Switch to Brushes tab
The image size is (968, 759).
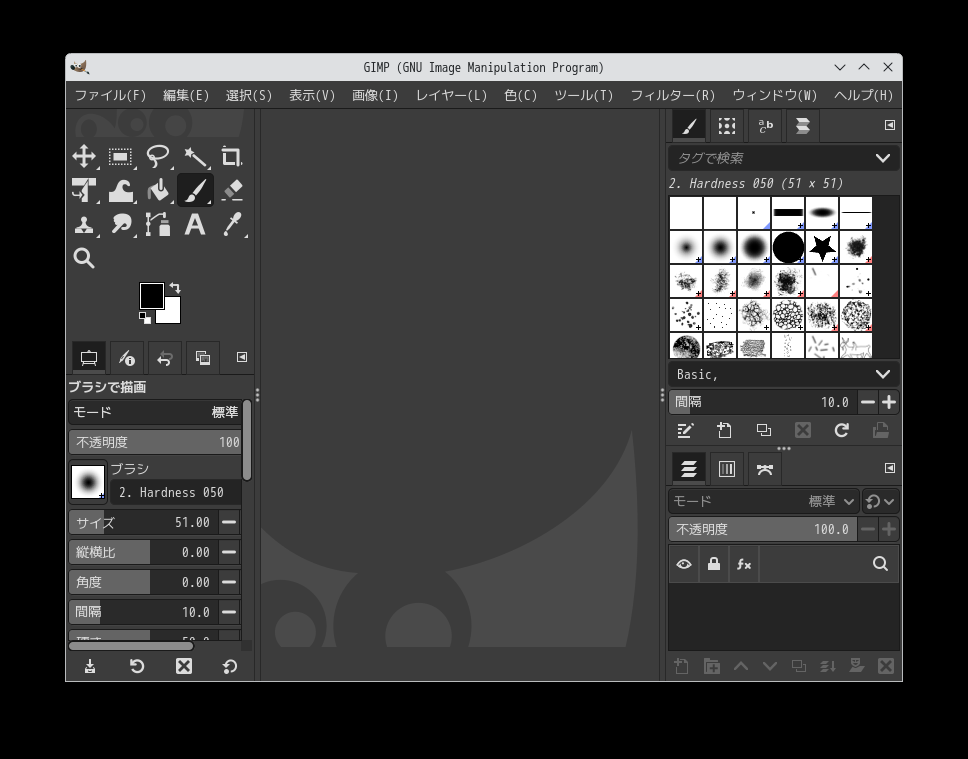tap(689, 126)
